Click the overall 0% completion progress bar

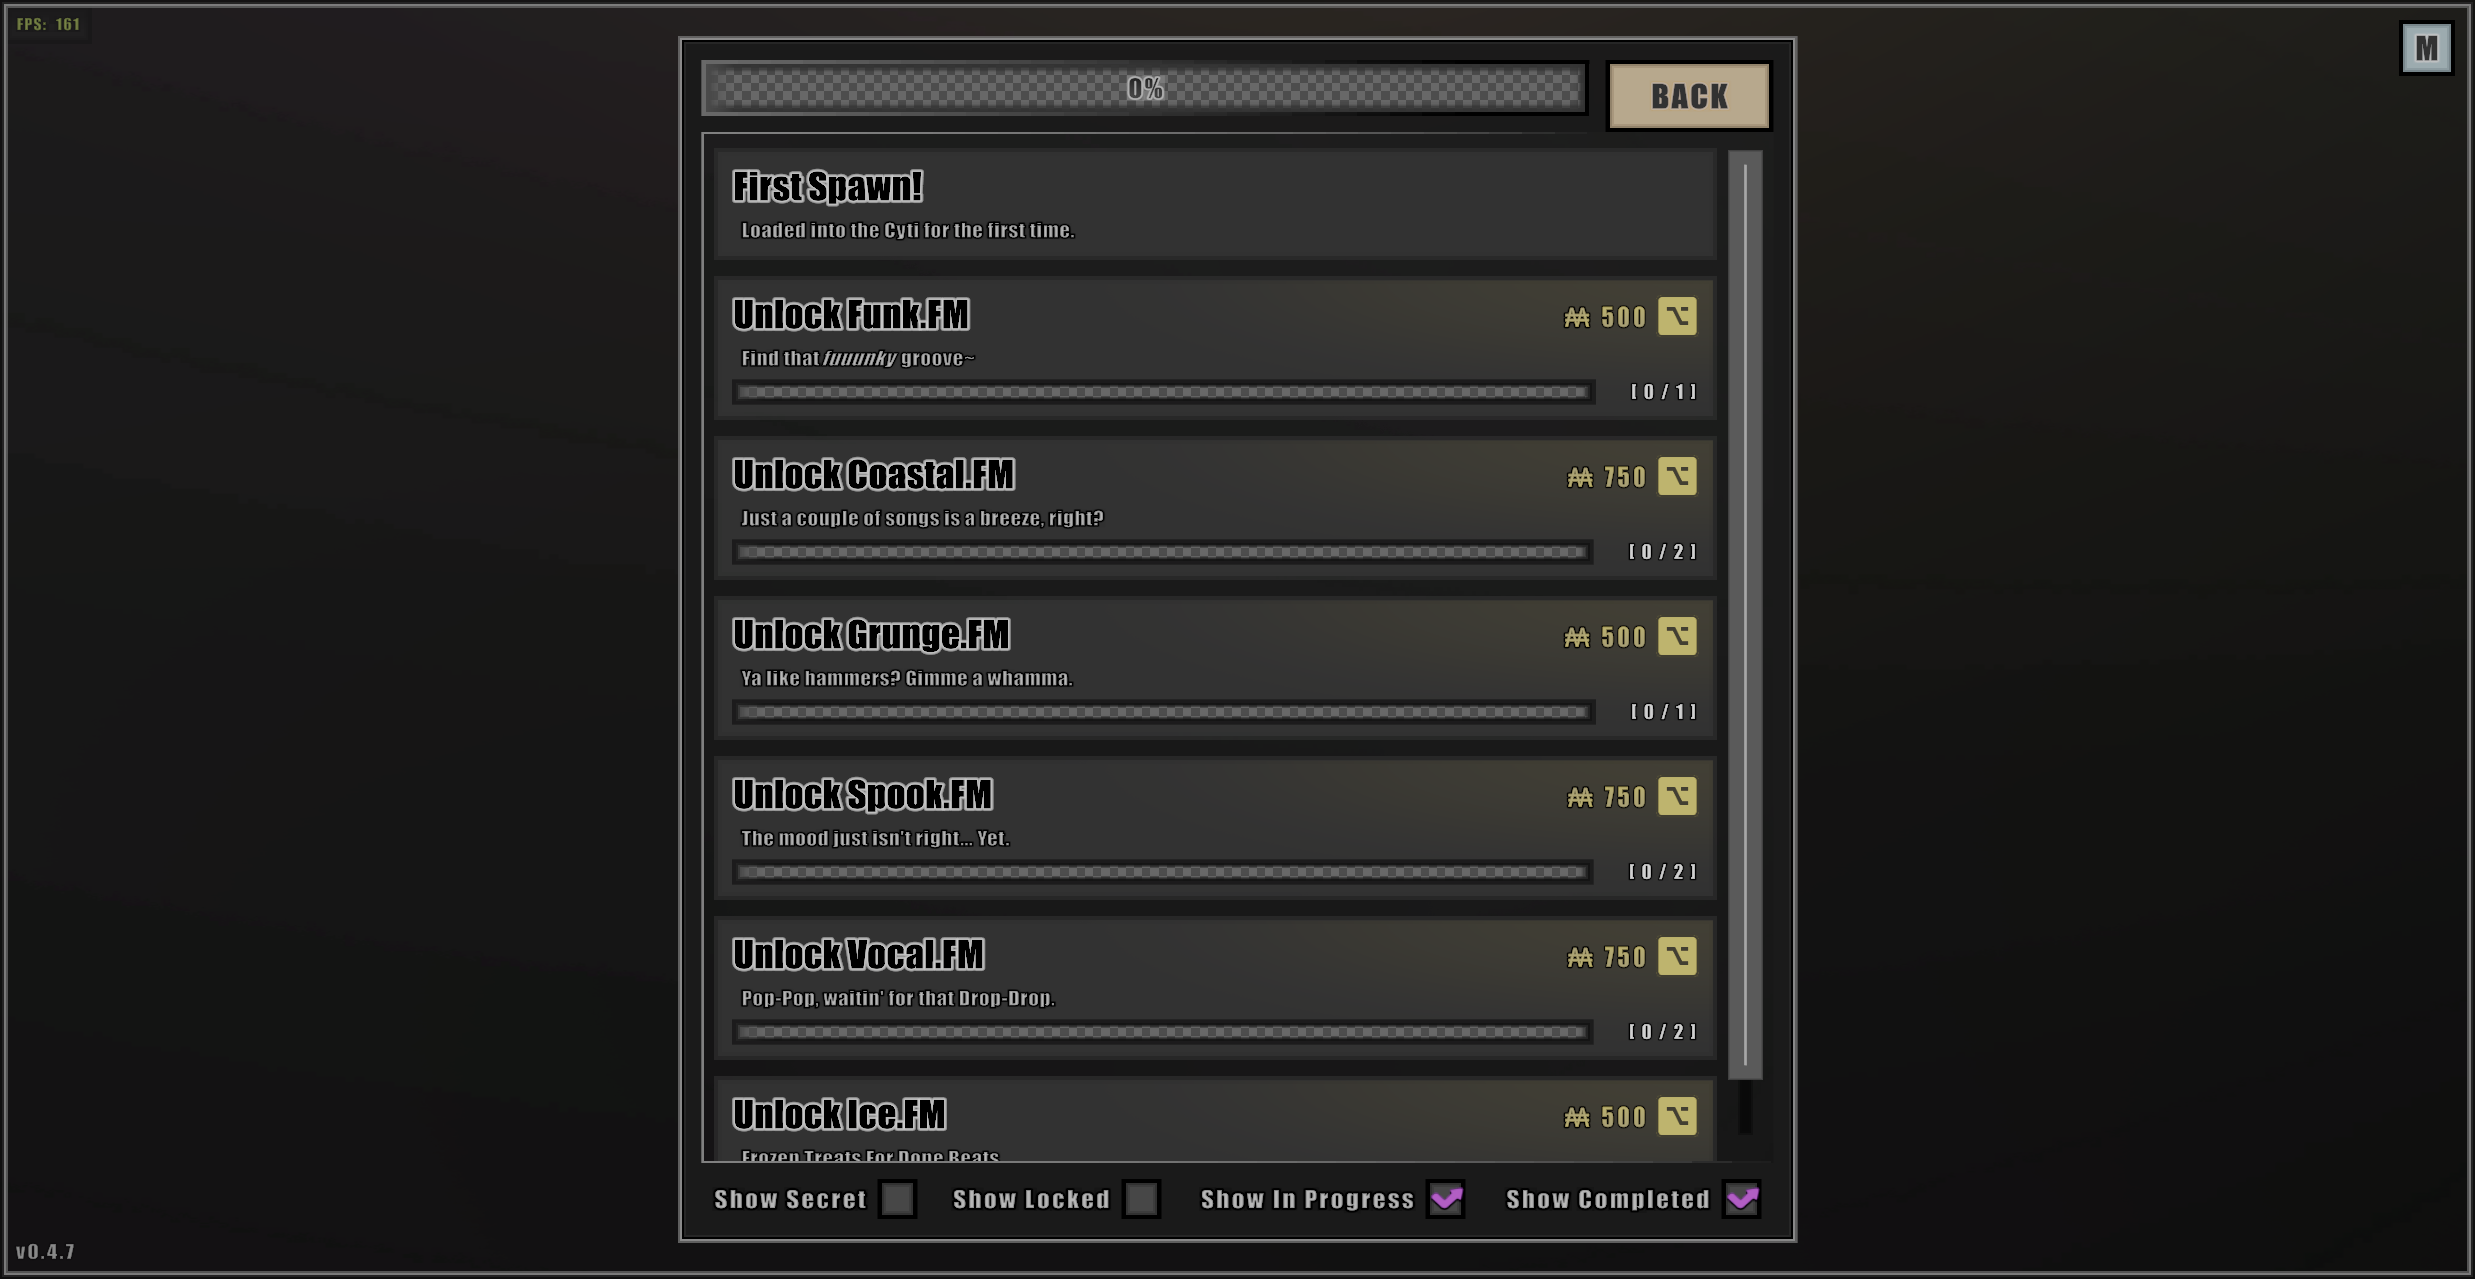(x=1145, y=88)
